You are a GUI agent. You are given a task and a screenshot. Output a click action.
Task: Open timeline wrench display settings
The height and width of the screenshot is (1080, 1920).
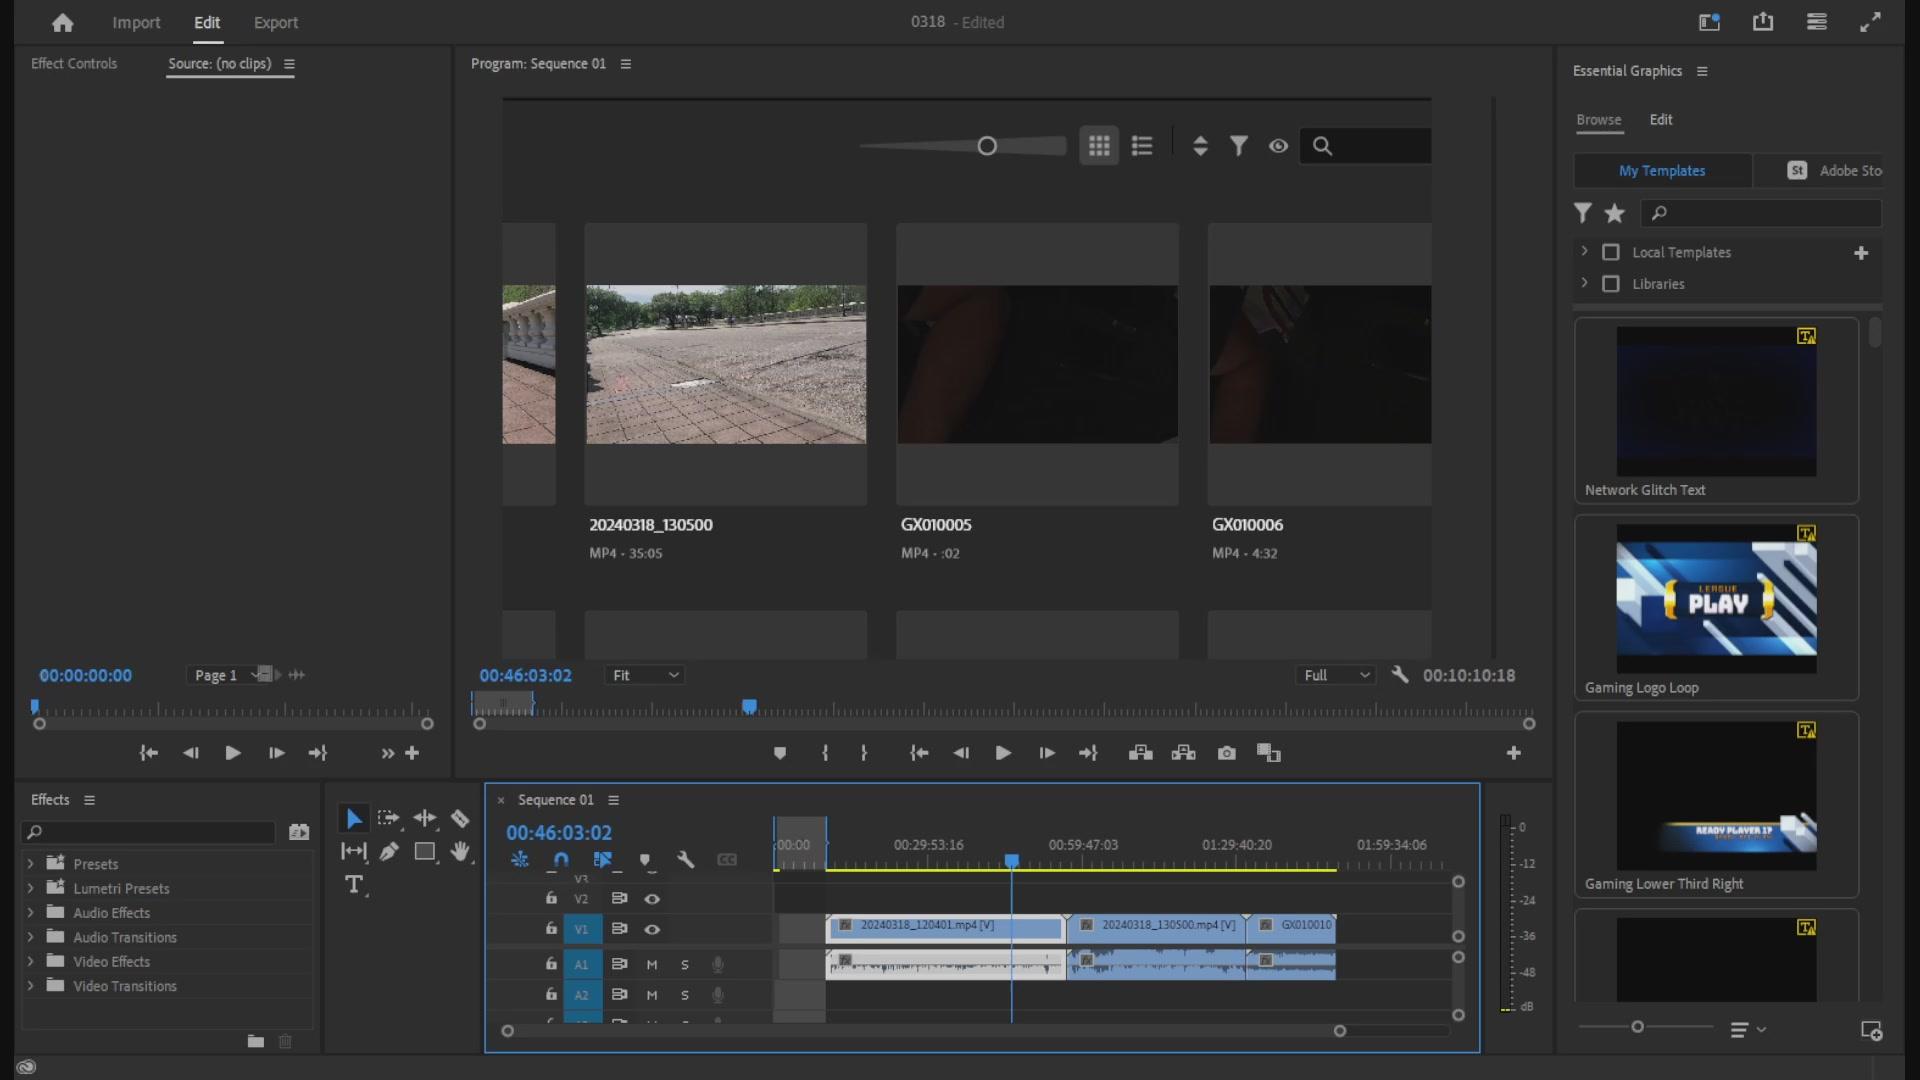[x=686, y=860]
